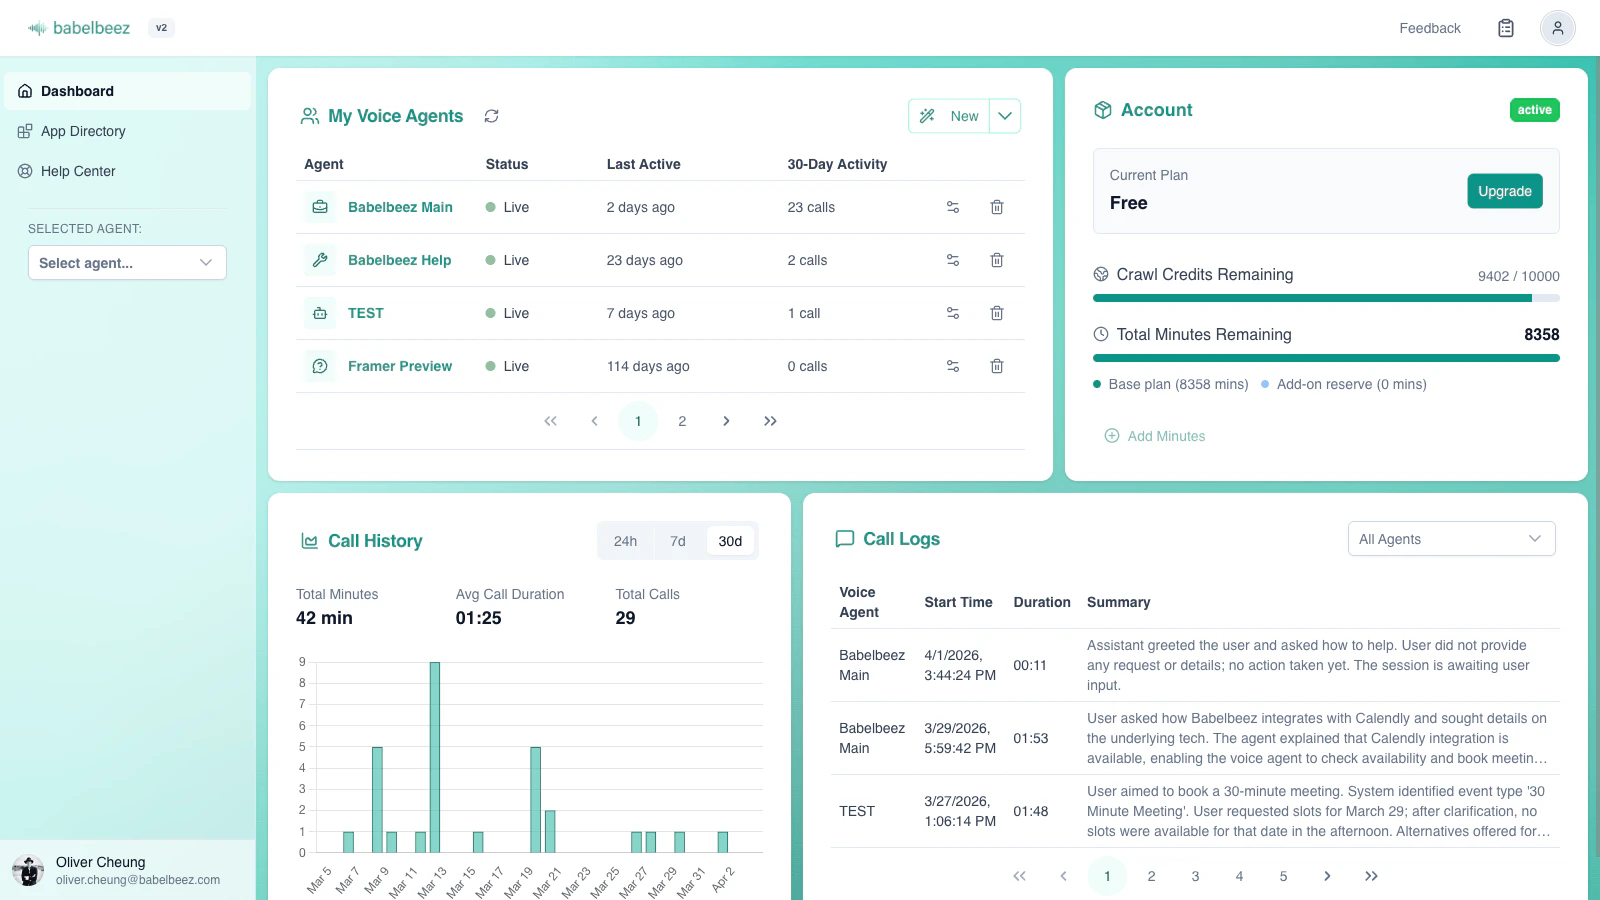
Task: Go to call logs page 5
Action: tap(1283, 876)
